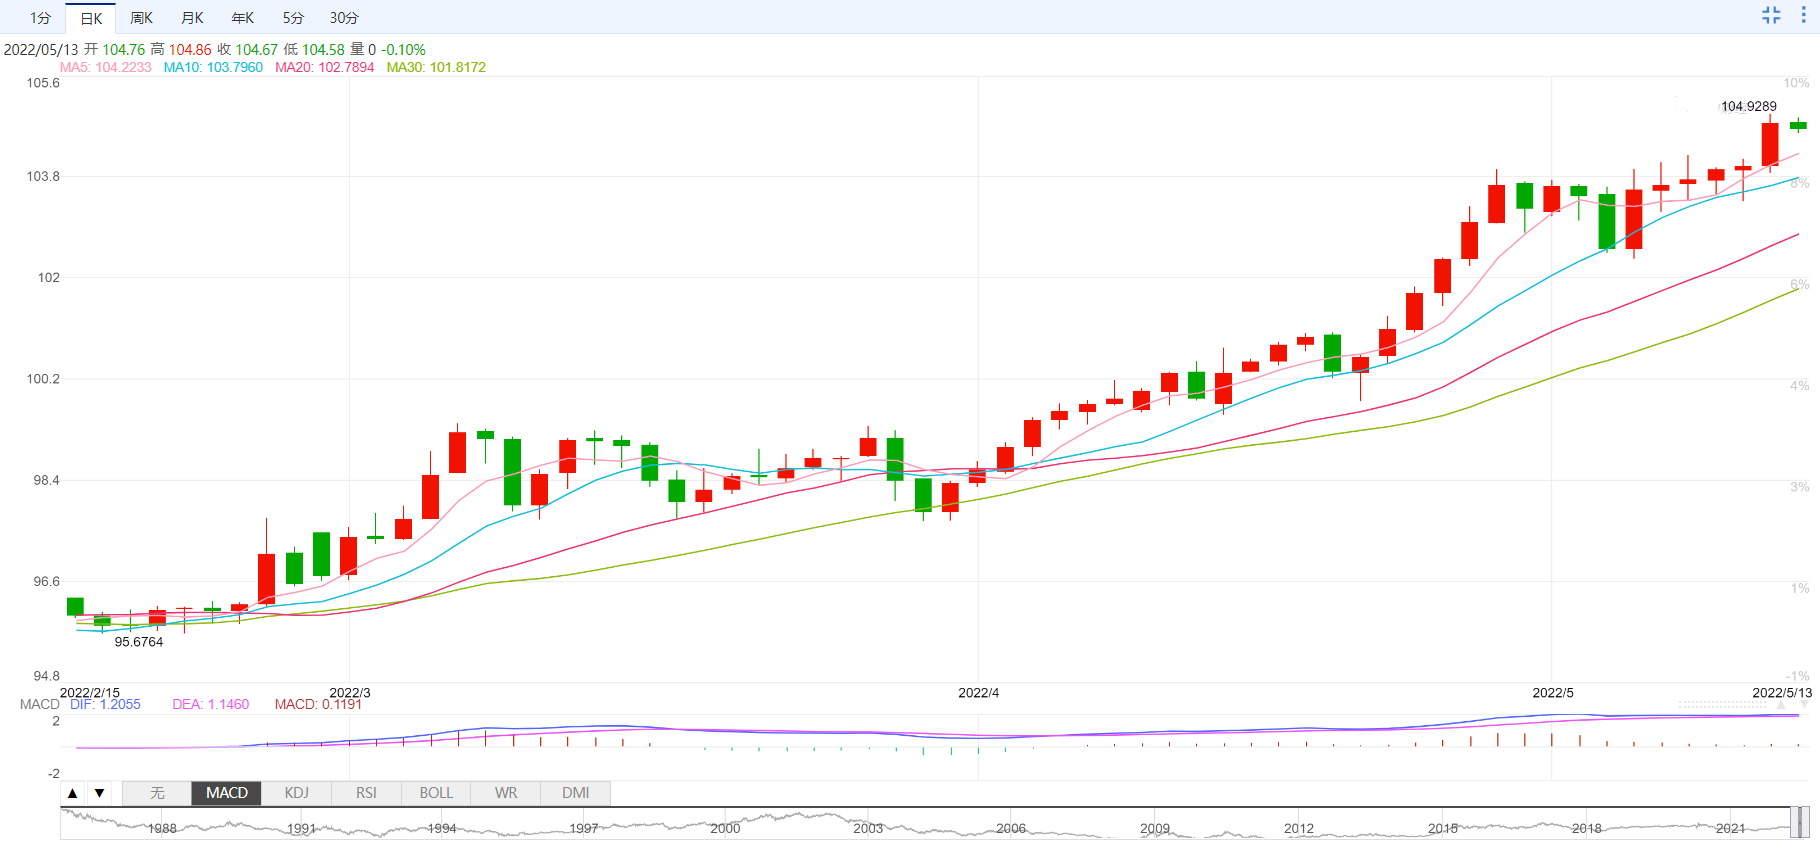Click the black up arrow beside indicator tabs
Screen dimensions: 1820x851
click(x=73, y=793)
